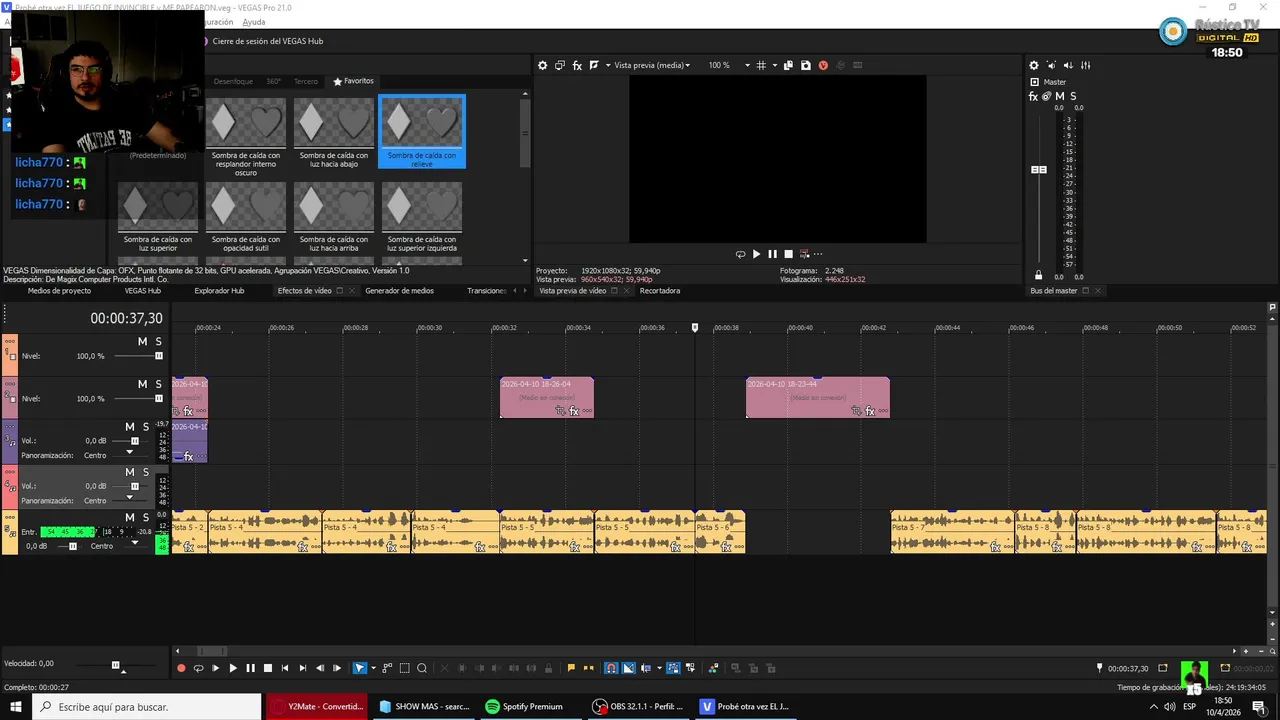1280x720 pixels.
Task: Switch to the Explorador Hub tab
Action: [x=219, y=291]
